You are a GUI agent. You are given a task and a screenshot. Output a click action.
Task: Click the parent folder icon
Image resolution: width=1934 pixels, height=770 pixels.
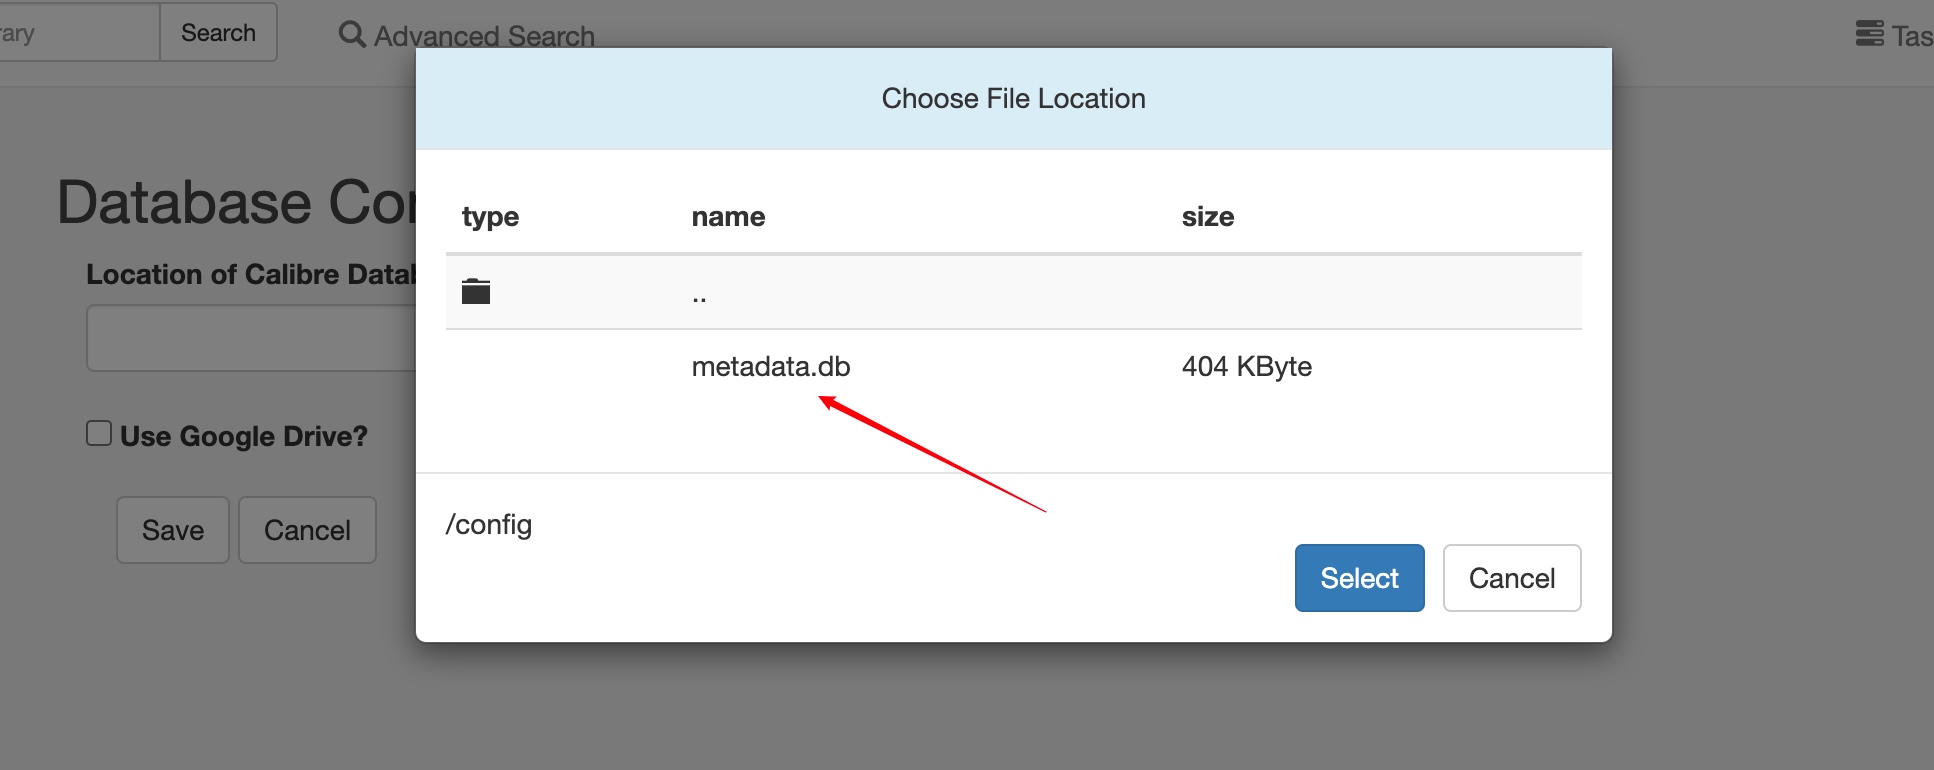pos(476,292)
